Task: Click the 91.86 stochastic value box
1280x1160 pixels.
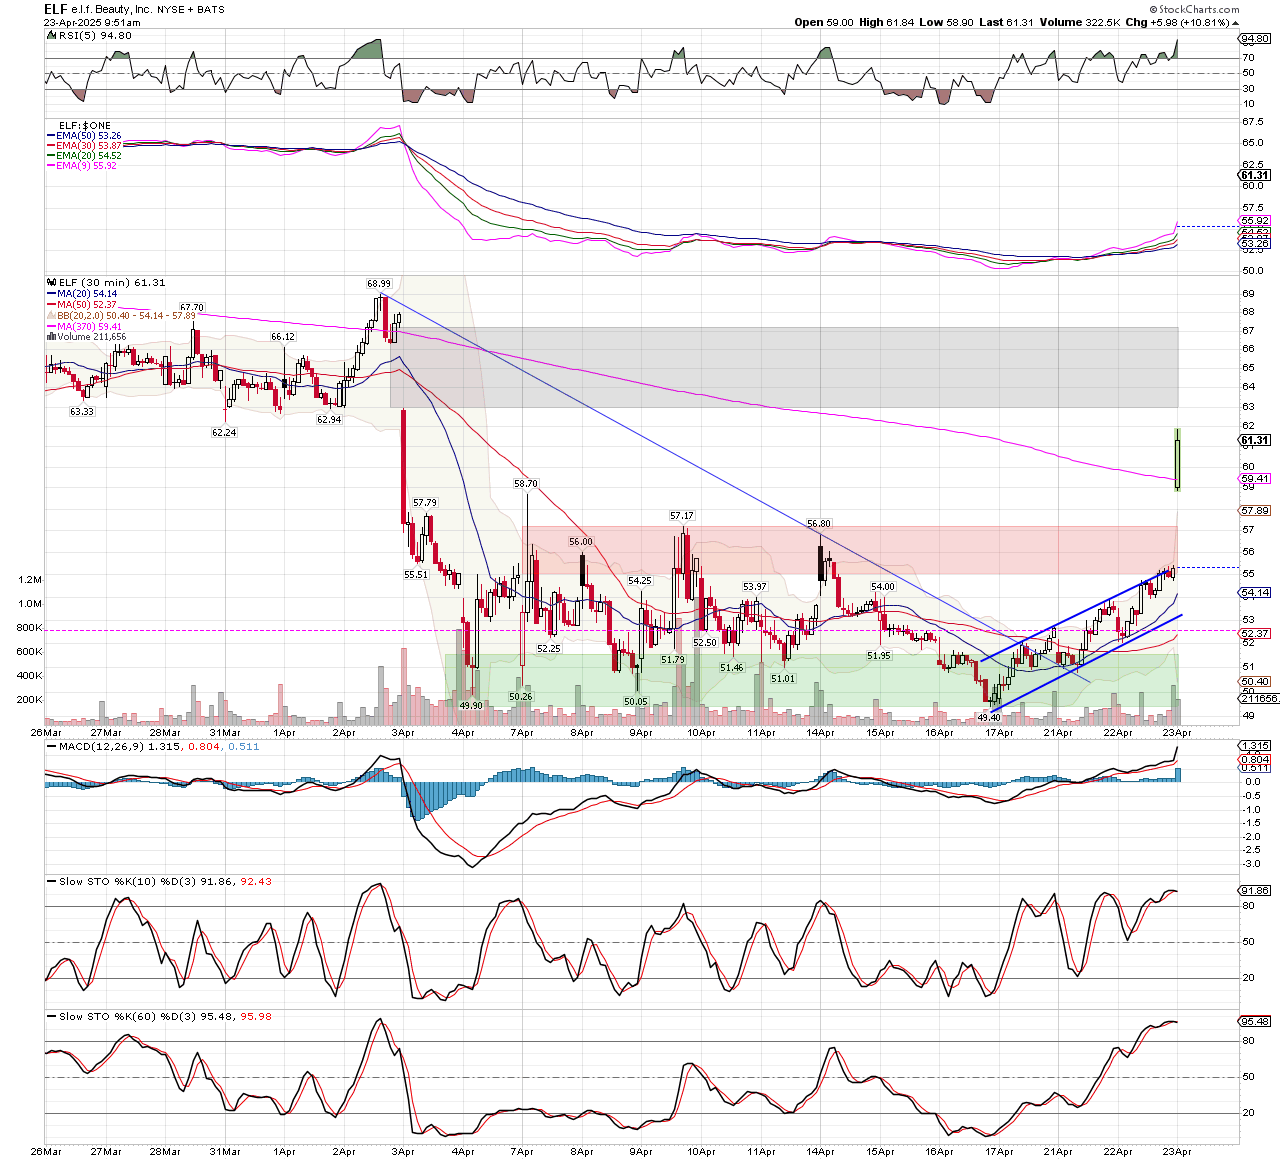Action: pyautogui.click(x=1255, y=891)
